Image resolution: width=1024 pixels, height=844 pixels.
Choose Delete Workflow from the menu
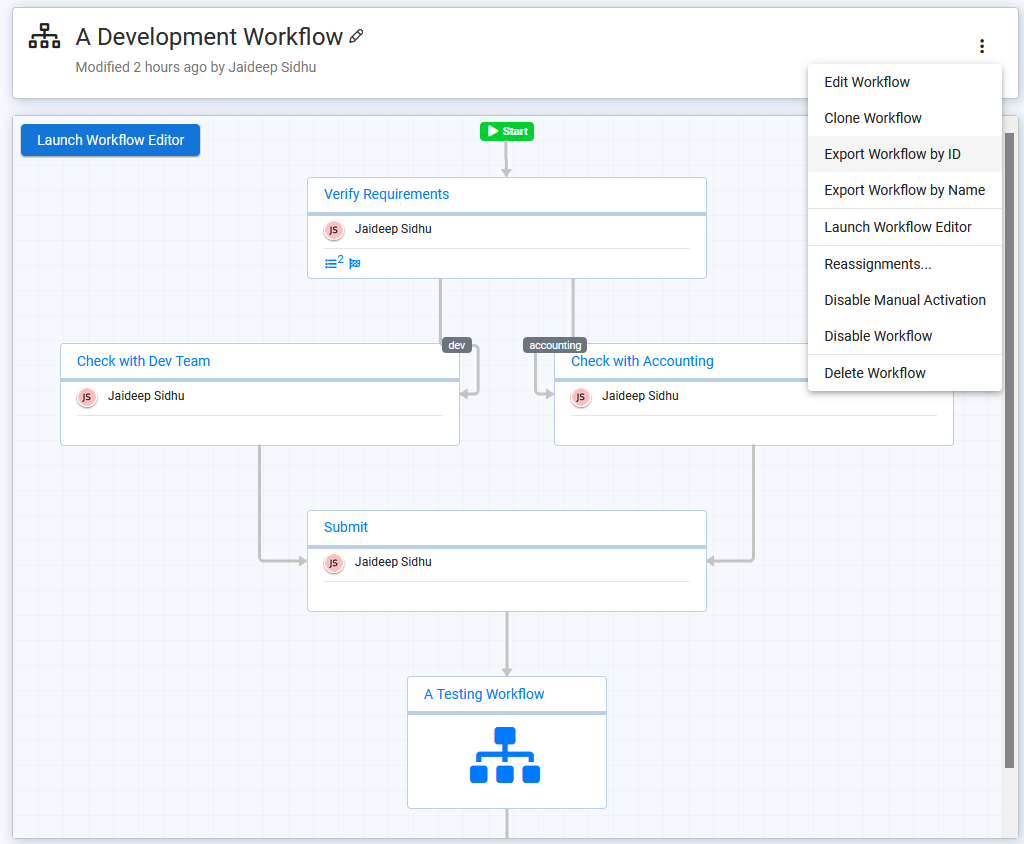904,373
